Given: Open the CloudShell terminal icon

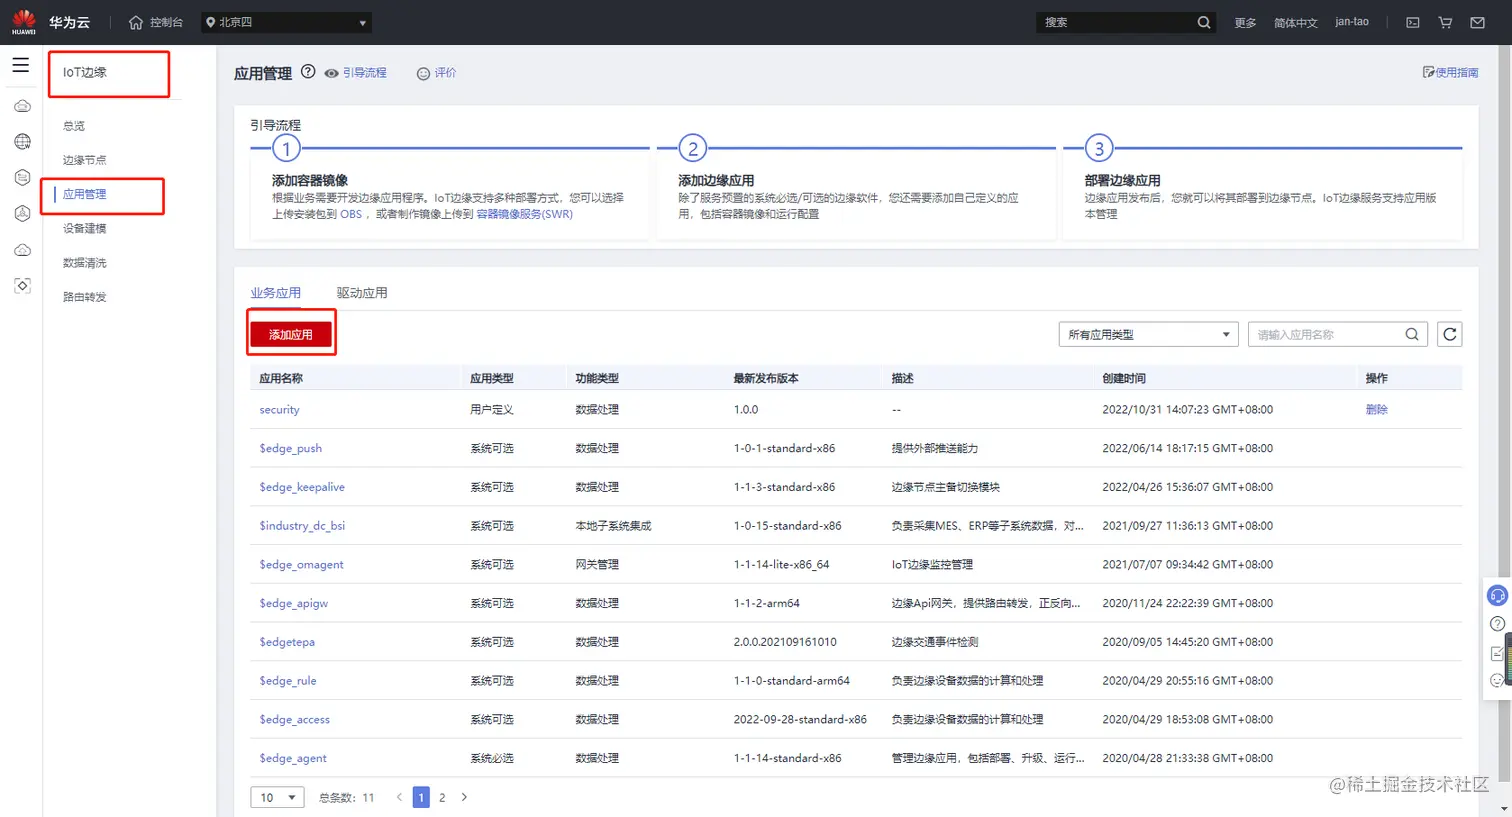Looking at the screenshot, I should tap(1413, 22).
